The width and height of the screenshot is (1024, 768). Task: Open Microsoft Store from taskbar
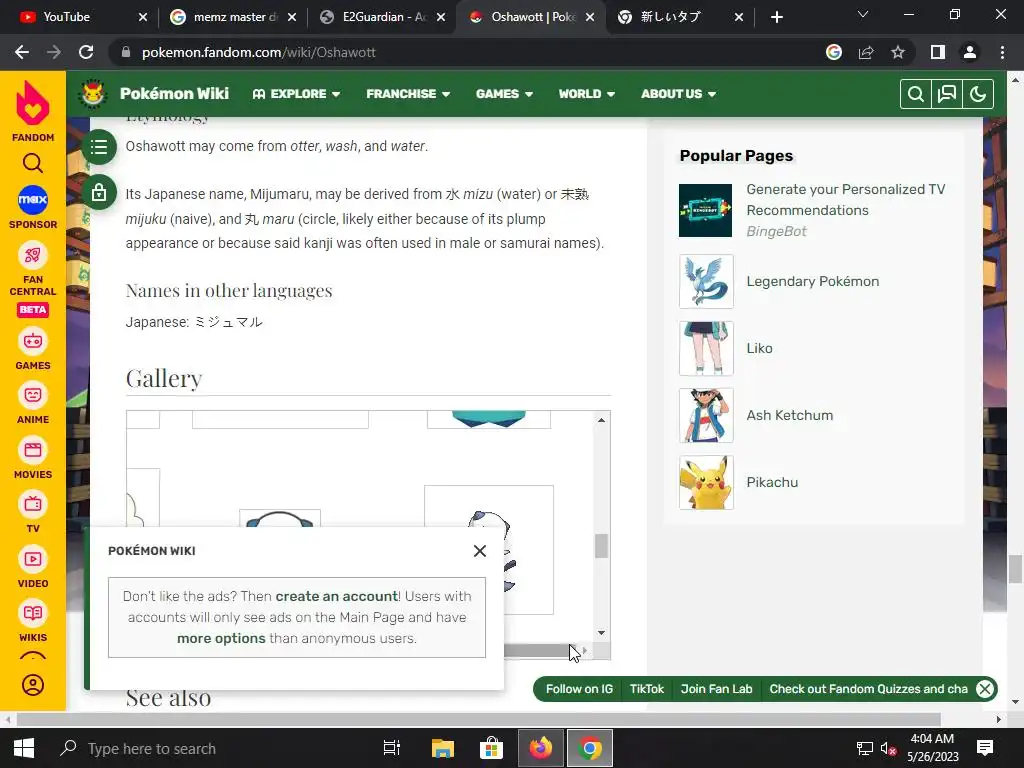[x=491, y=748]
